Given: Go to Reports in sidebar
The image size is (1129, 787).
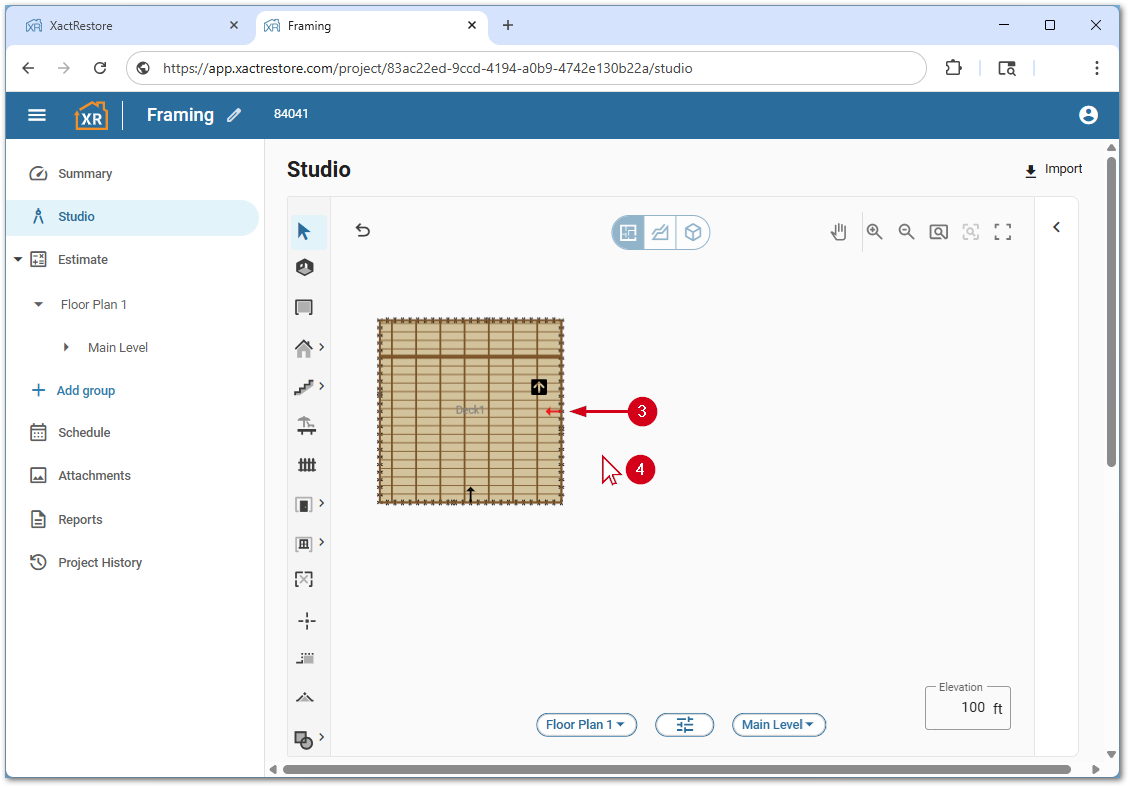Looking at the screenshot, I should (x=80, y=520).
